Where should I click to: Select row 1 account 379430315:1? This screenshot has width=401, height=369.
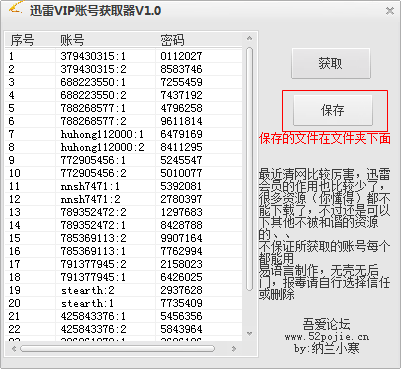93,56
